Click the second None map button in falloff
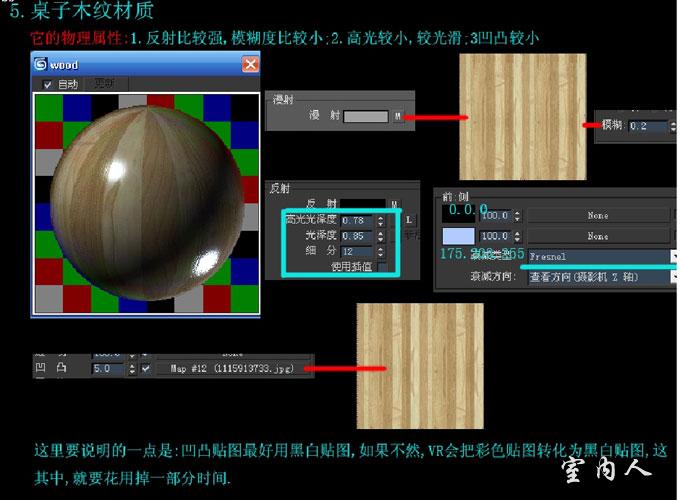This screenshot has width=680, height=500. 598,236
